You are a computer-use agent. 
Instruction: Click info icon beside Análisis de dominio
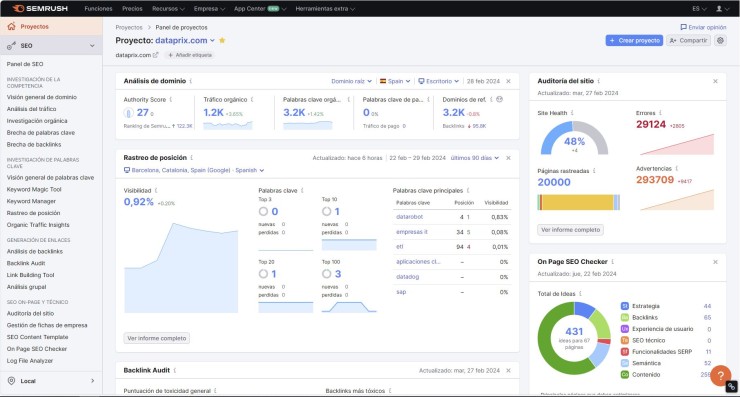[x=191, y=81]
